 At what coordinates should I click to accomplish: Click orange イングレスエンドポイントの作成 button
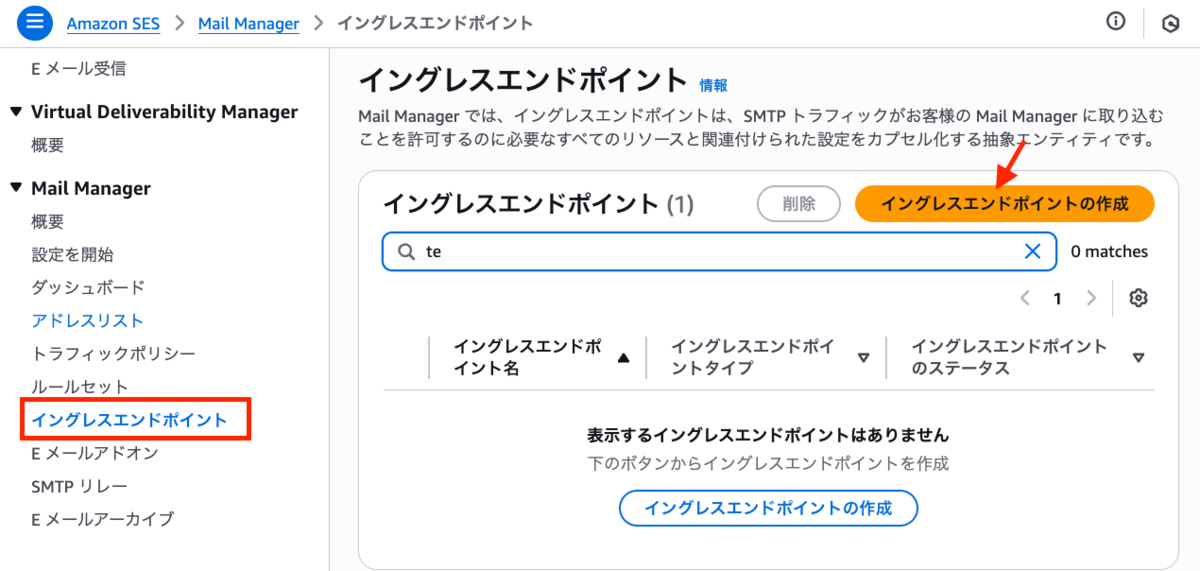tap(1004, 204)
